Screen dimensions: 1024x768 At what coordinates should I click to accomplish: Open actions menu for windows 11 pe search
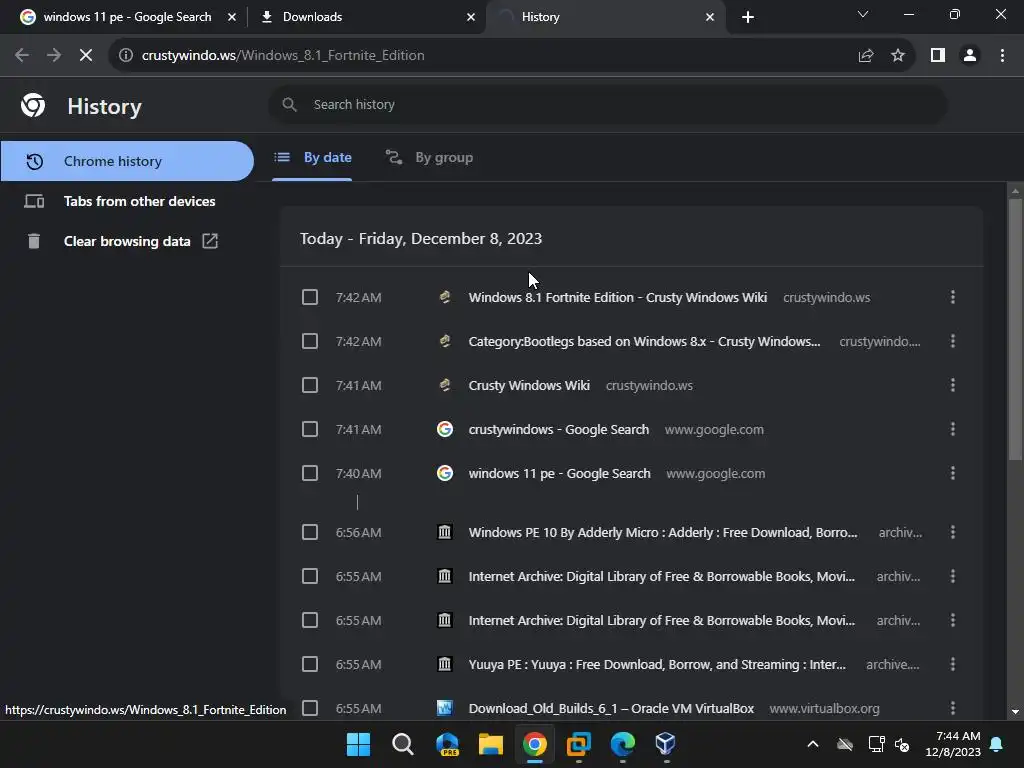coord(953,473)
